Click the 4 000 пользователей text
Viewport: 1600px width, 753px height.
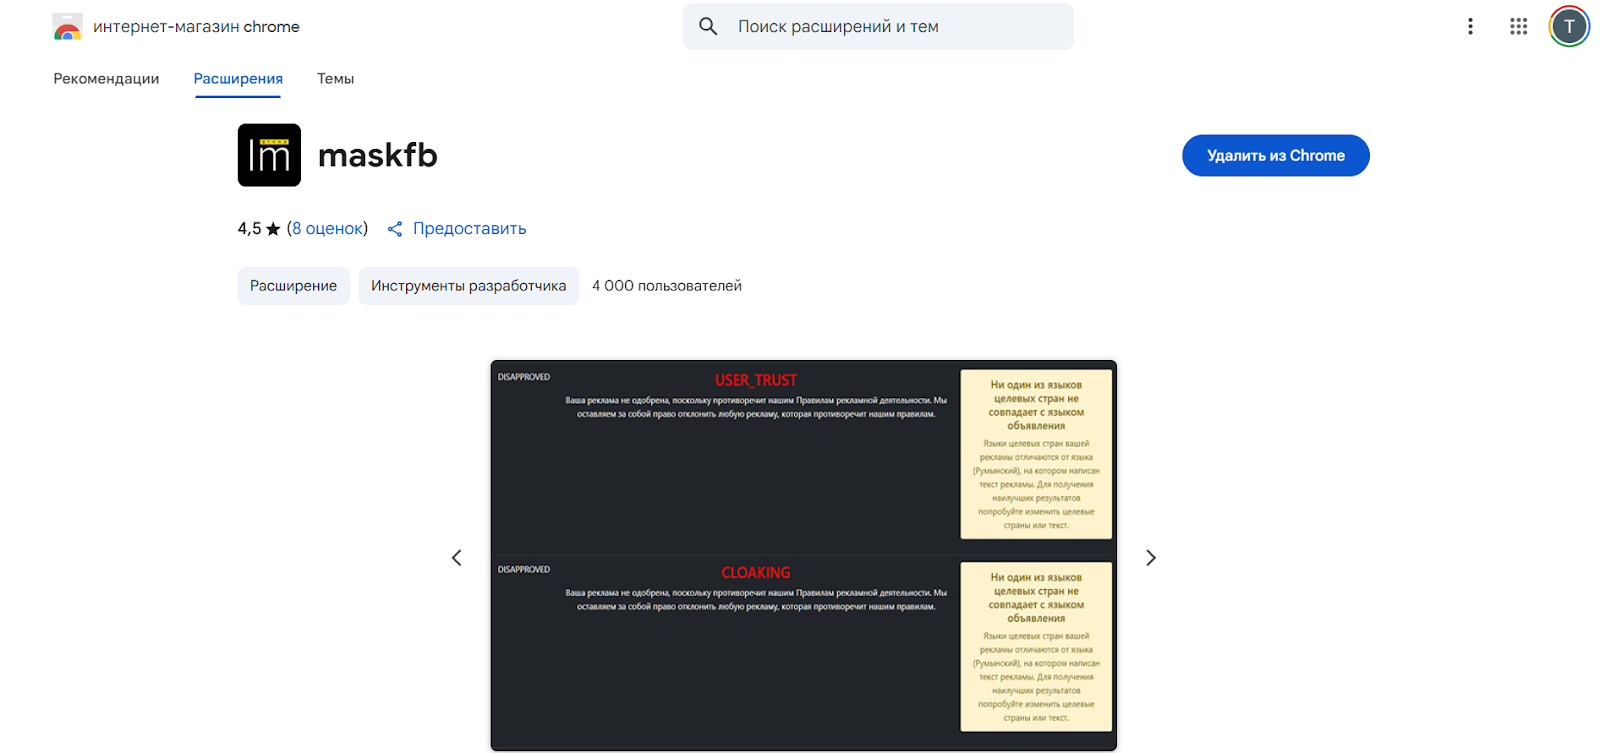point(667,286)
